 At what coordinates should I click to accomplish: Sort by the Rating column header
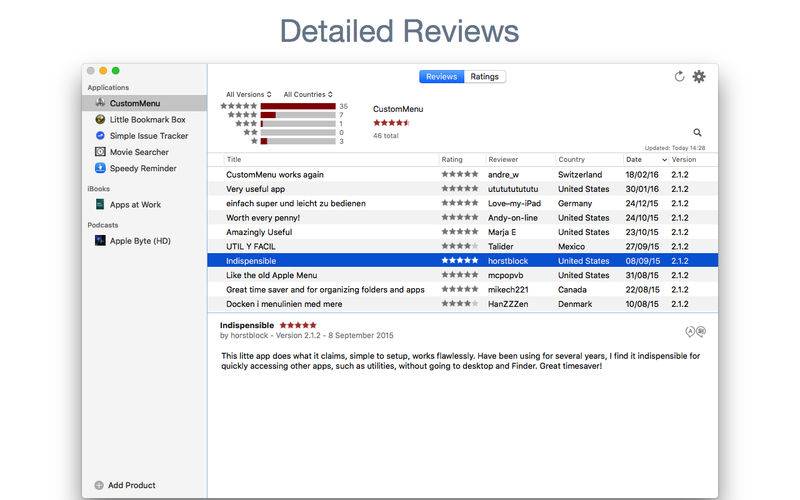[x=452, y=160]
